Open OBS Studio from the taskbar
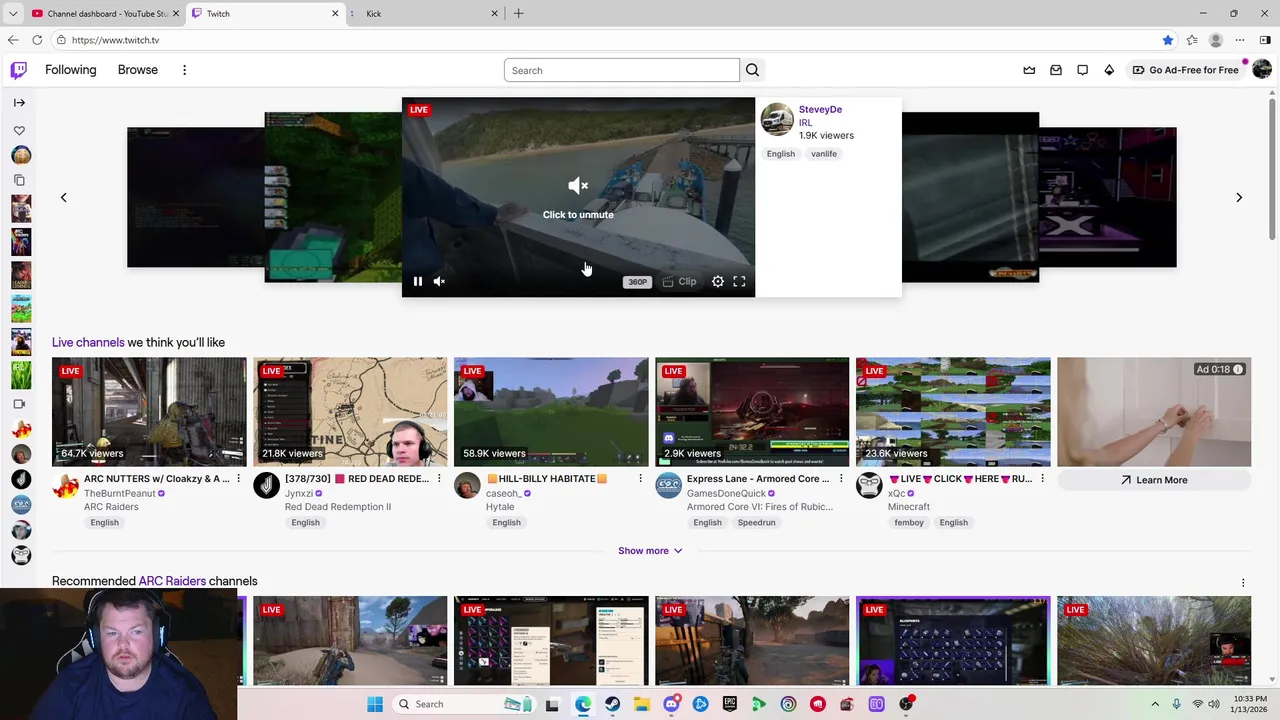Image resolution: width=1280 pixels, height=720 pixels. [906, 704]
